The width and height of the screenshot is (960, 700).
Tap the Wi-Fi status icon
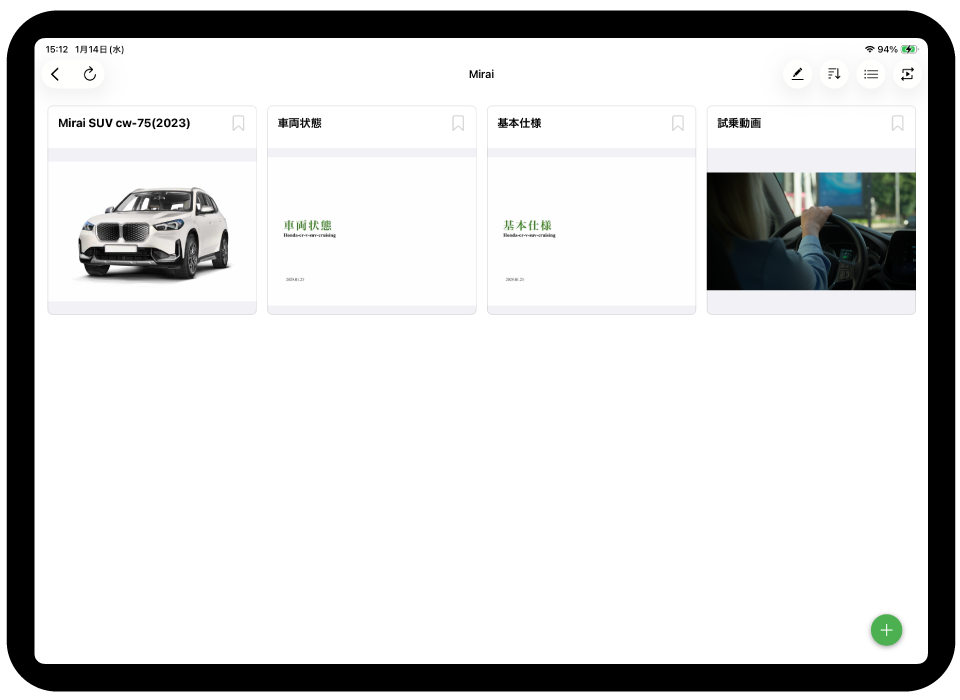[869, 49]
